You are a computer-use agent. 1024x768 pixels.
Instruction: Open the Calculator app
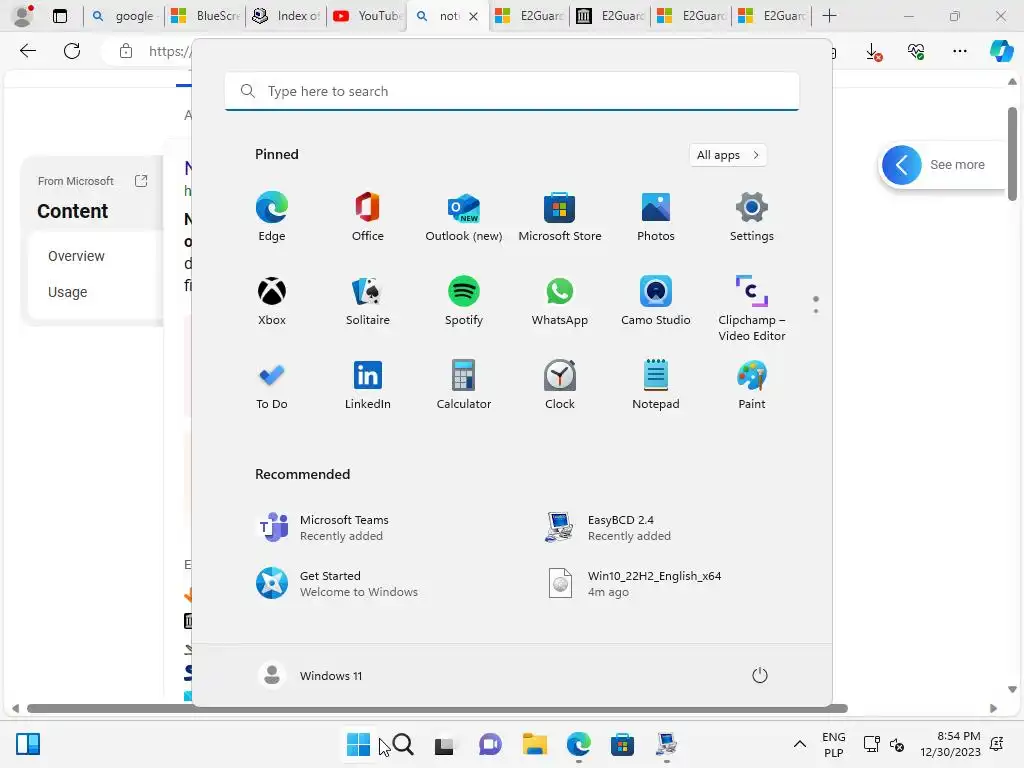coord(464,385)
